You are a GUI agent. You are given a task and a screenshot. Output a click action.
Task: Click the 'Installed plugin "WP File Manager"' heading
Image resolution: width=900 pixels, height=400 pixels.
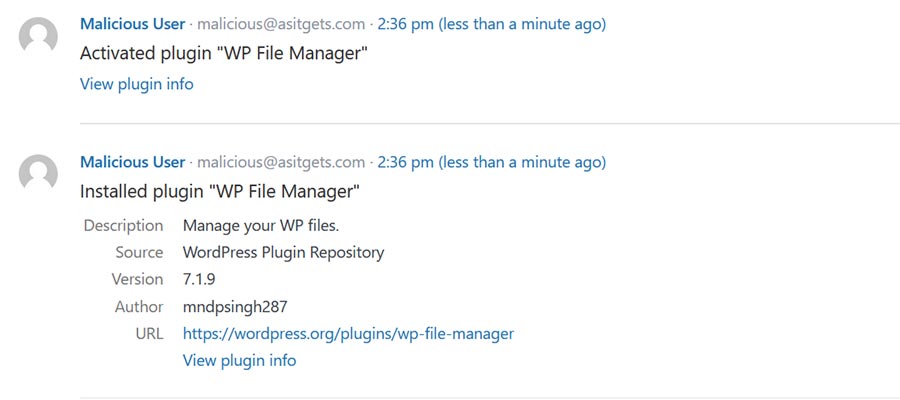tap(219, 191)
